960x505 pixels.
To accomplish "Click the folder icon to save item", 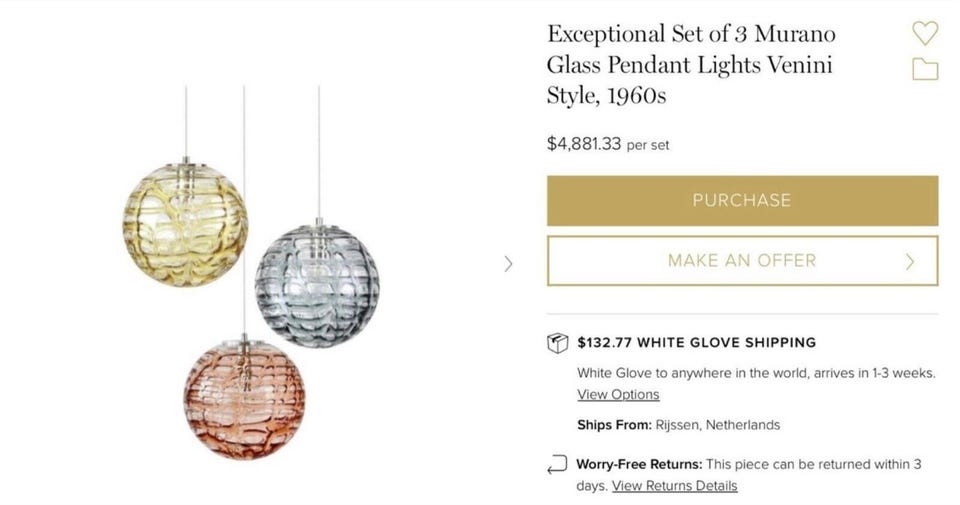I will (925, 69).
